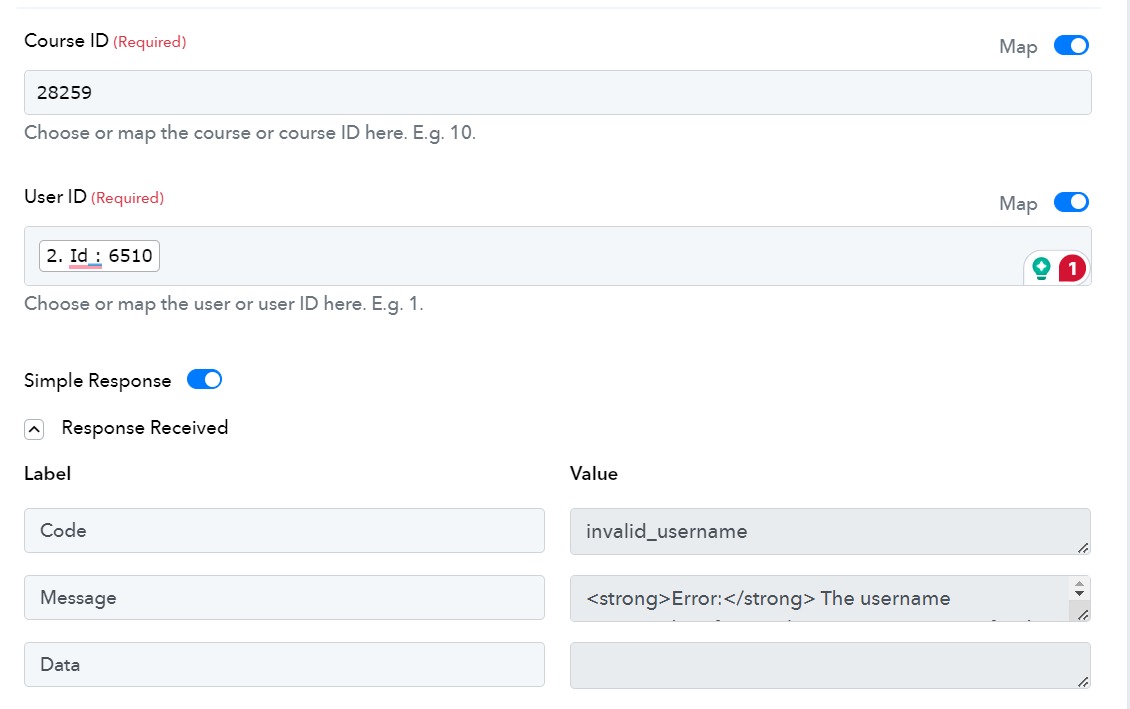1130x709 pixels.
Task: Select the mapped '2. Id : 6510' tag
Action: click(99, 256)
